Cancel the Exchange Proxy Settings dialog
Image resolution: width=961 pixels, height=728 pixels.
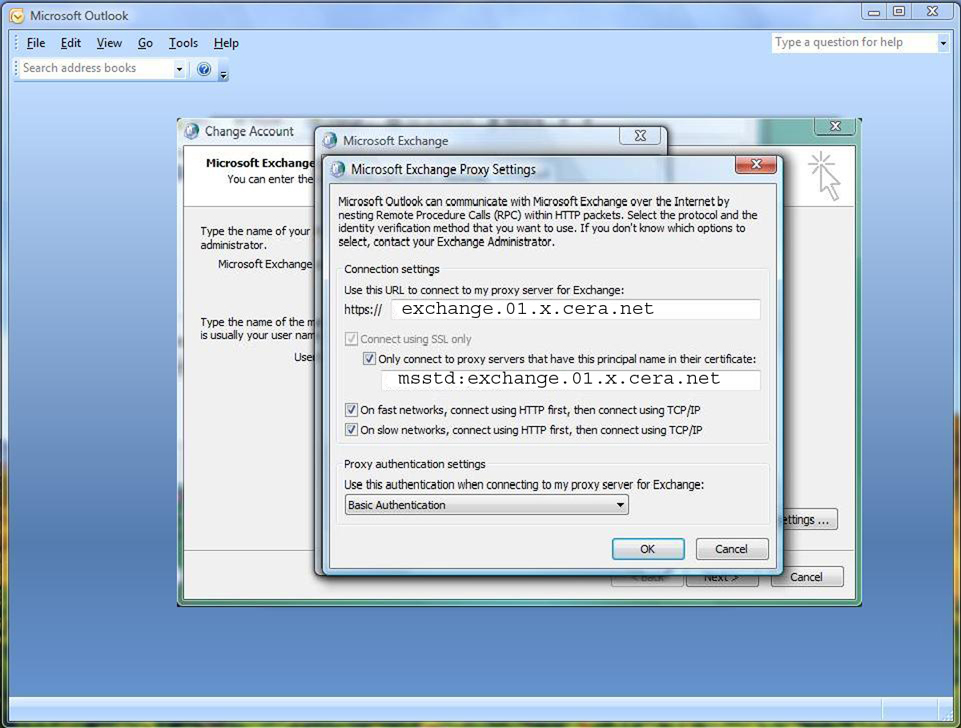click(731, 549)
